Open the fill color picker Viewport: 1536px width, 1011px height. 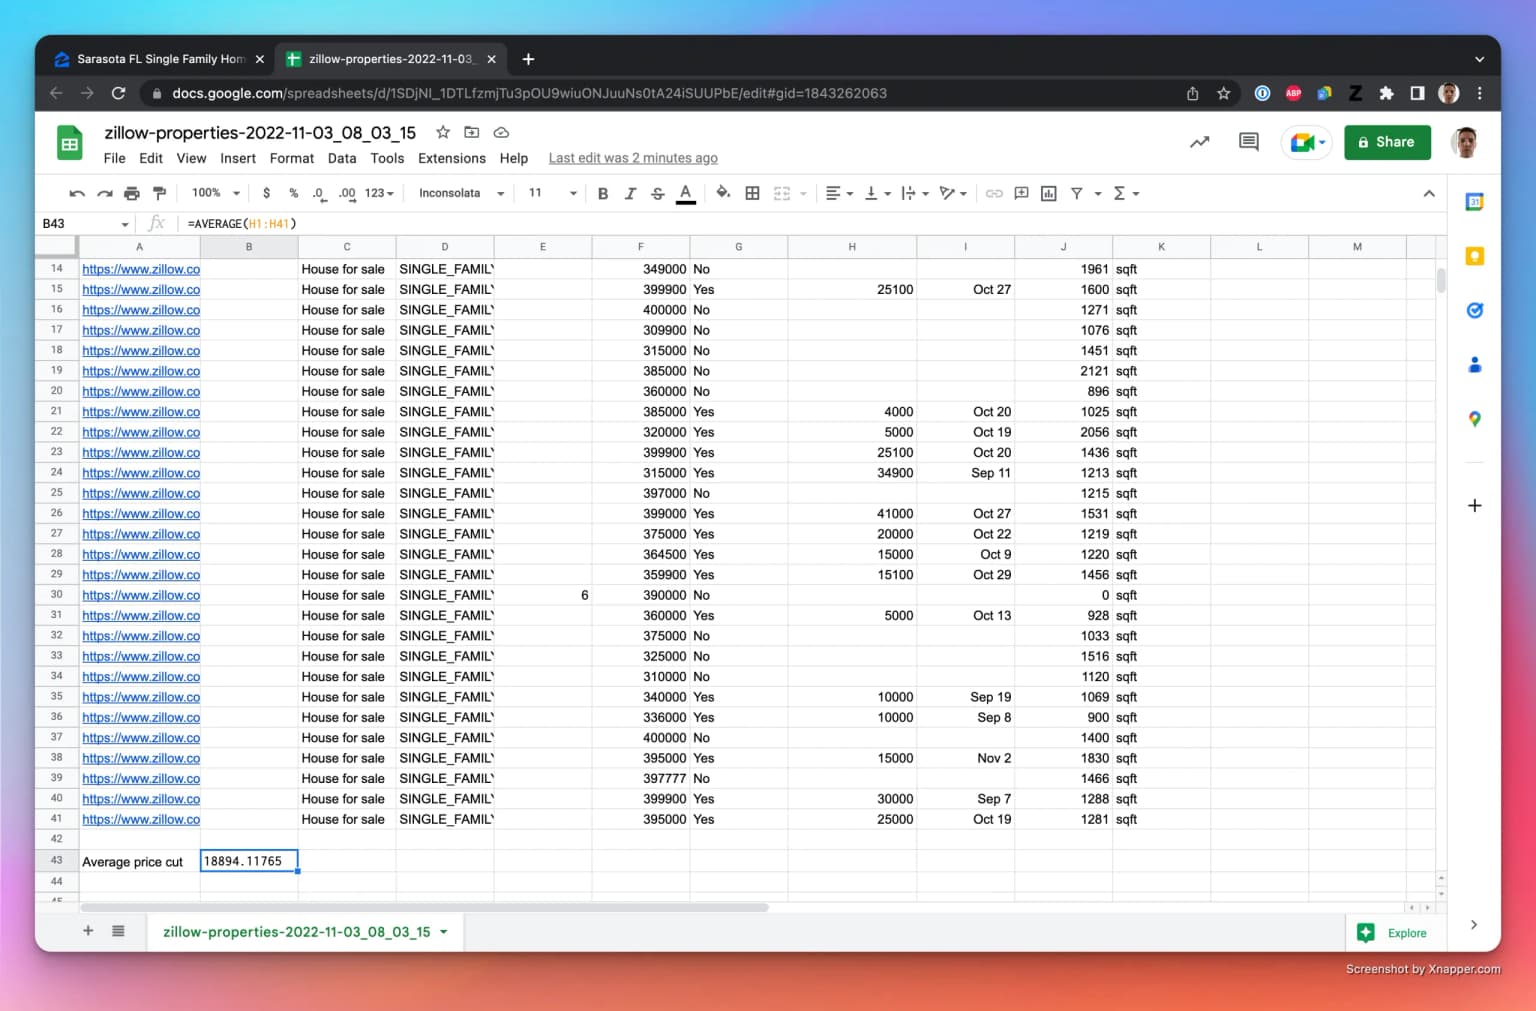723,194
